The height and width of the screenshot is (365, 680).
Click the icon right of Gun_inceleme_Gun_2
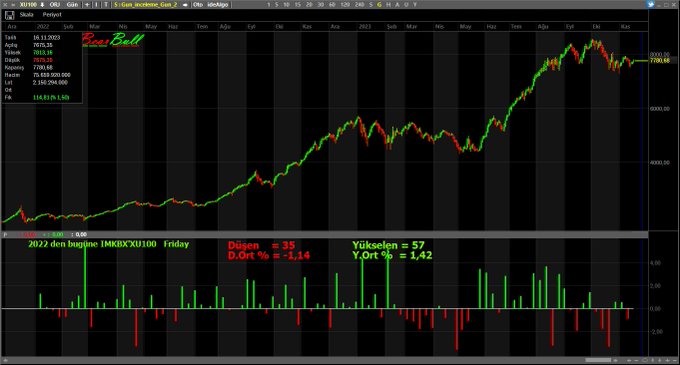(x=185, y=5)
